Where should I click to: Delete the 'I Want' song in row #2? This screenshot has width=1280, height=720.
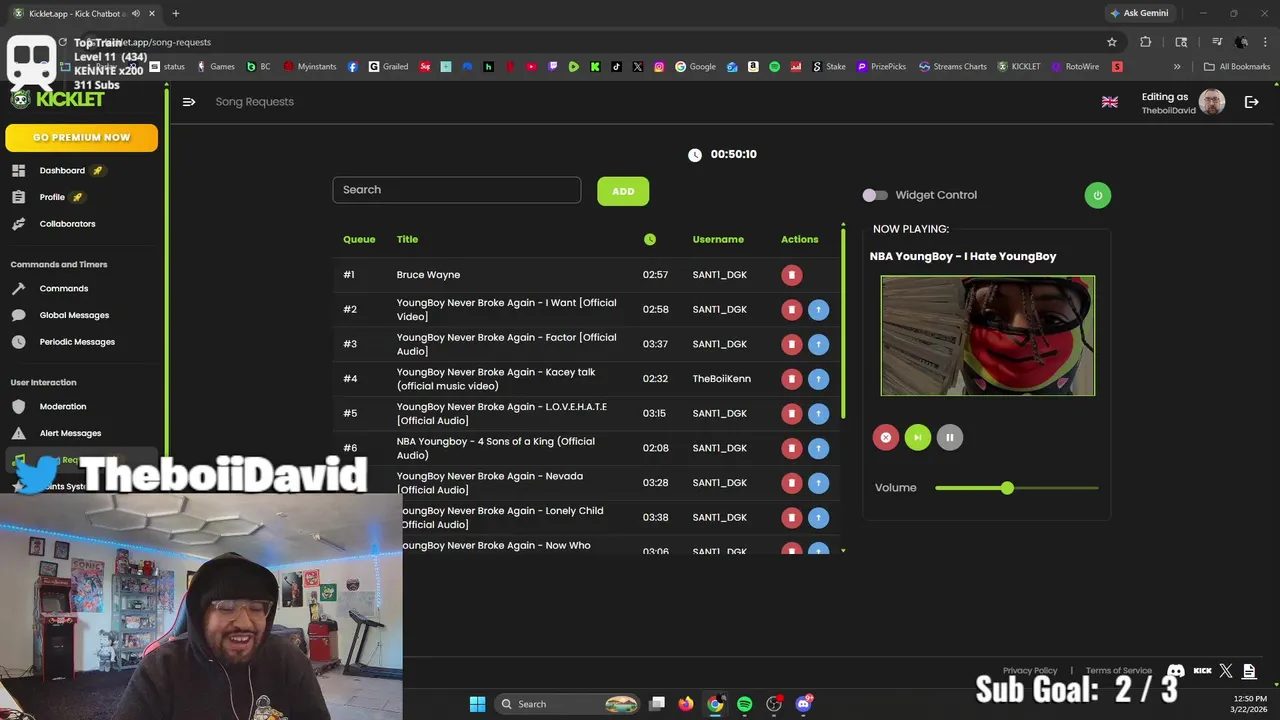pos(791,310)
